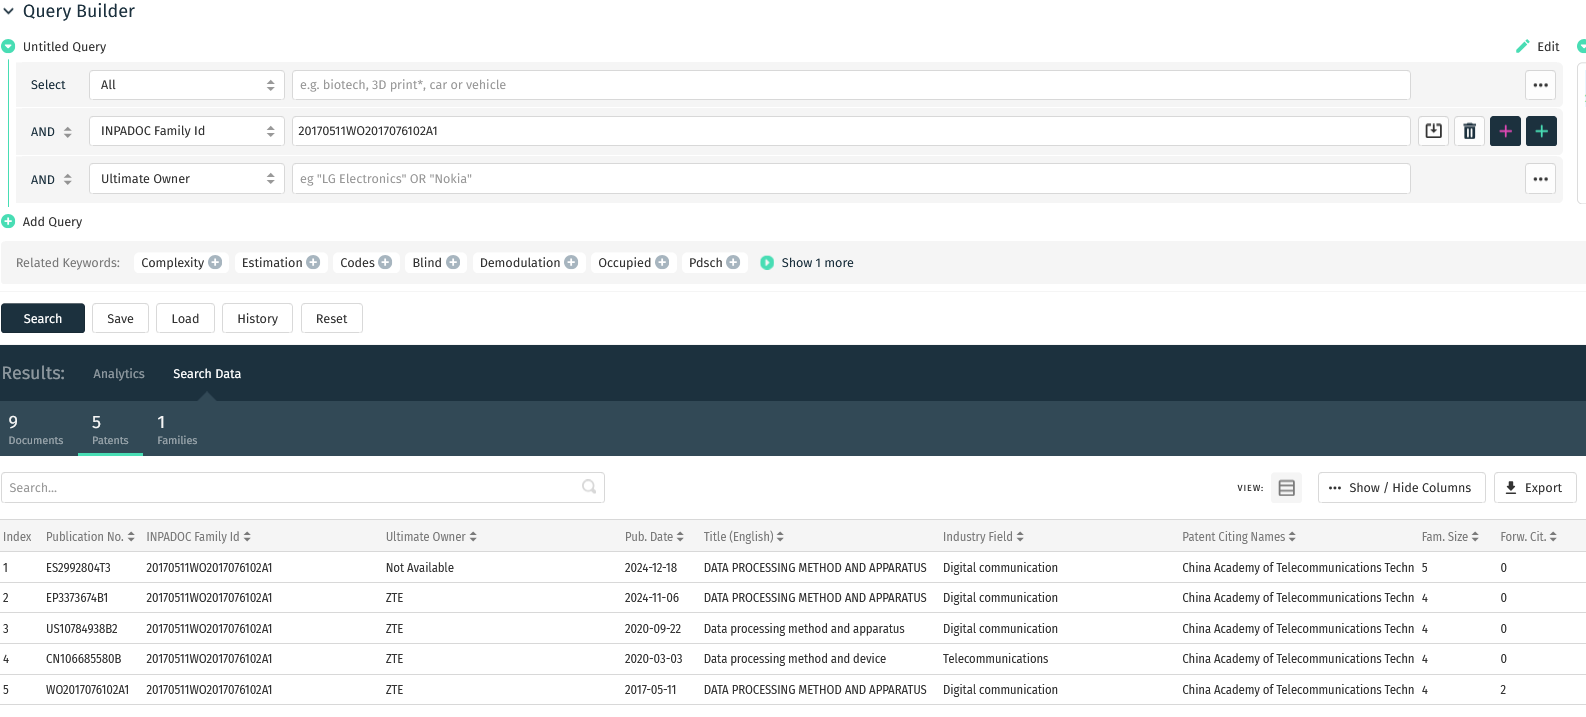This screenshot has height=717, width=1586.
Task: Select the Search Data tab
Action: pos(207,374)
